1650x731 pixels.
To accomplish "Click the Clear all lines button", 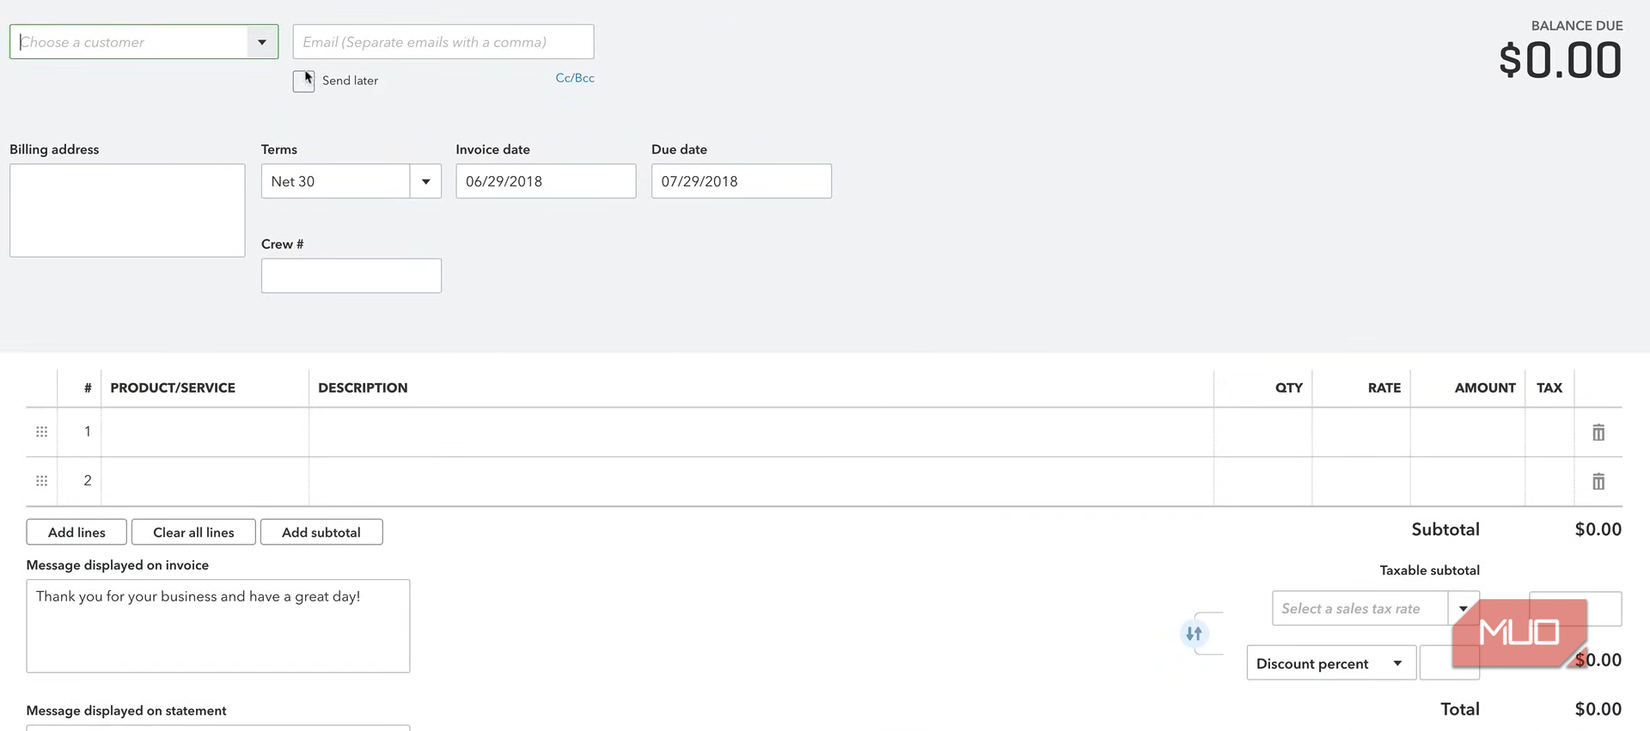I will click(194, 532).
